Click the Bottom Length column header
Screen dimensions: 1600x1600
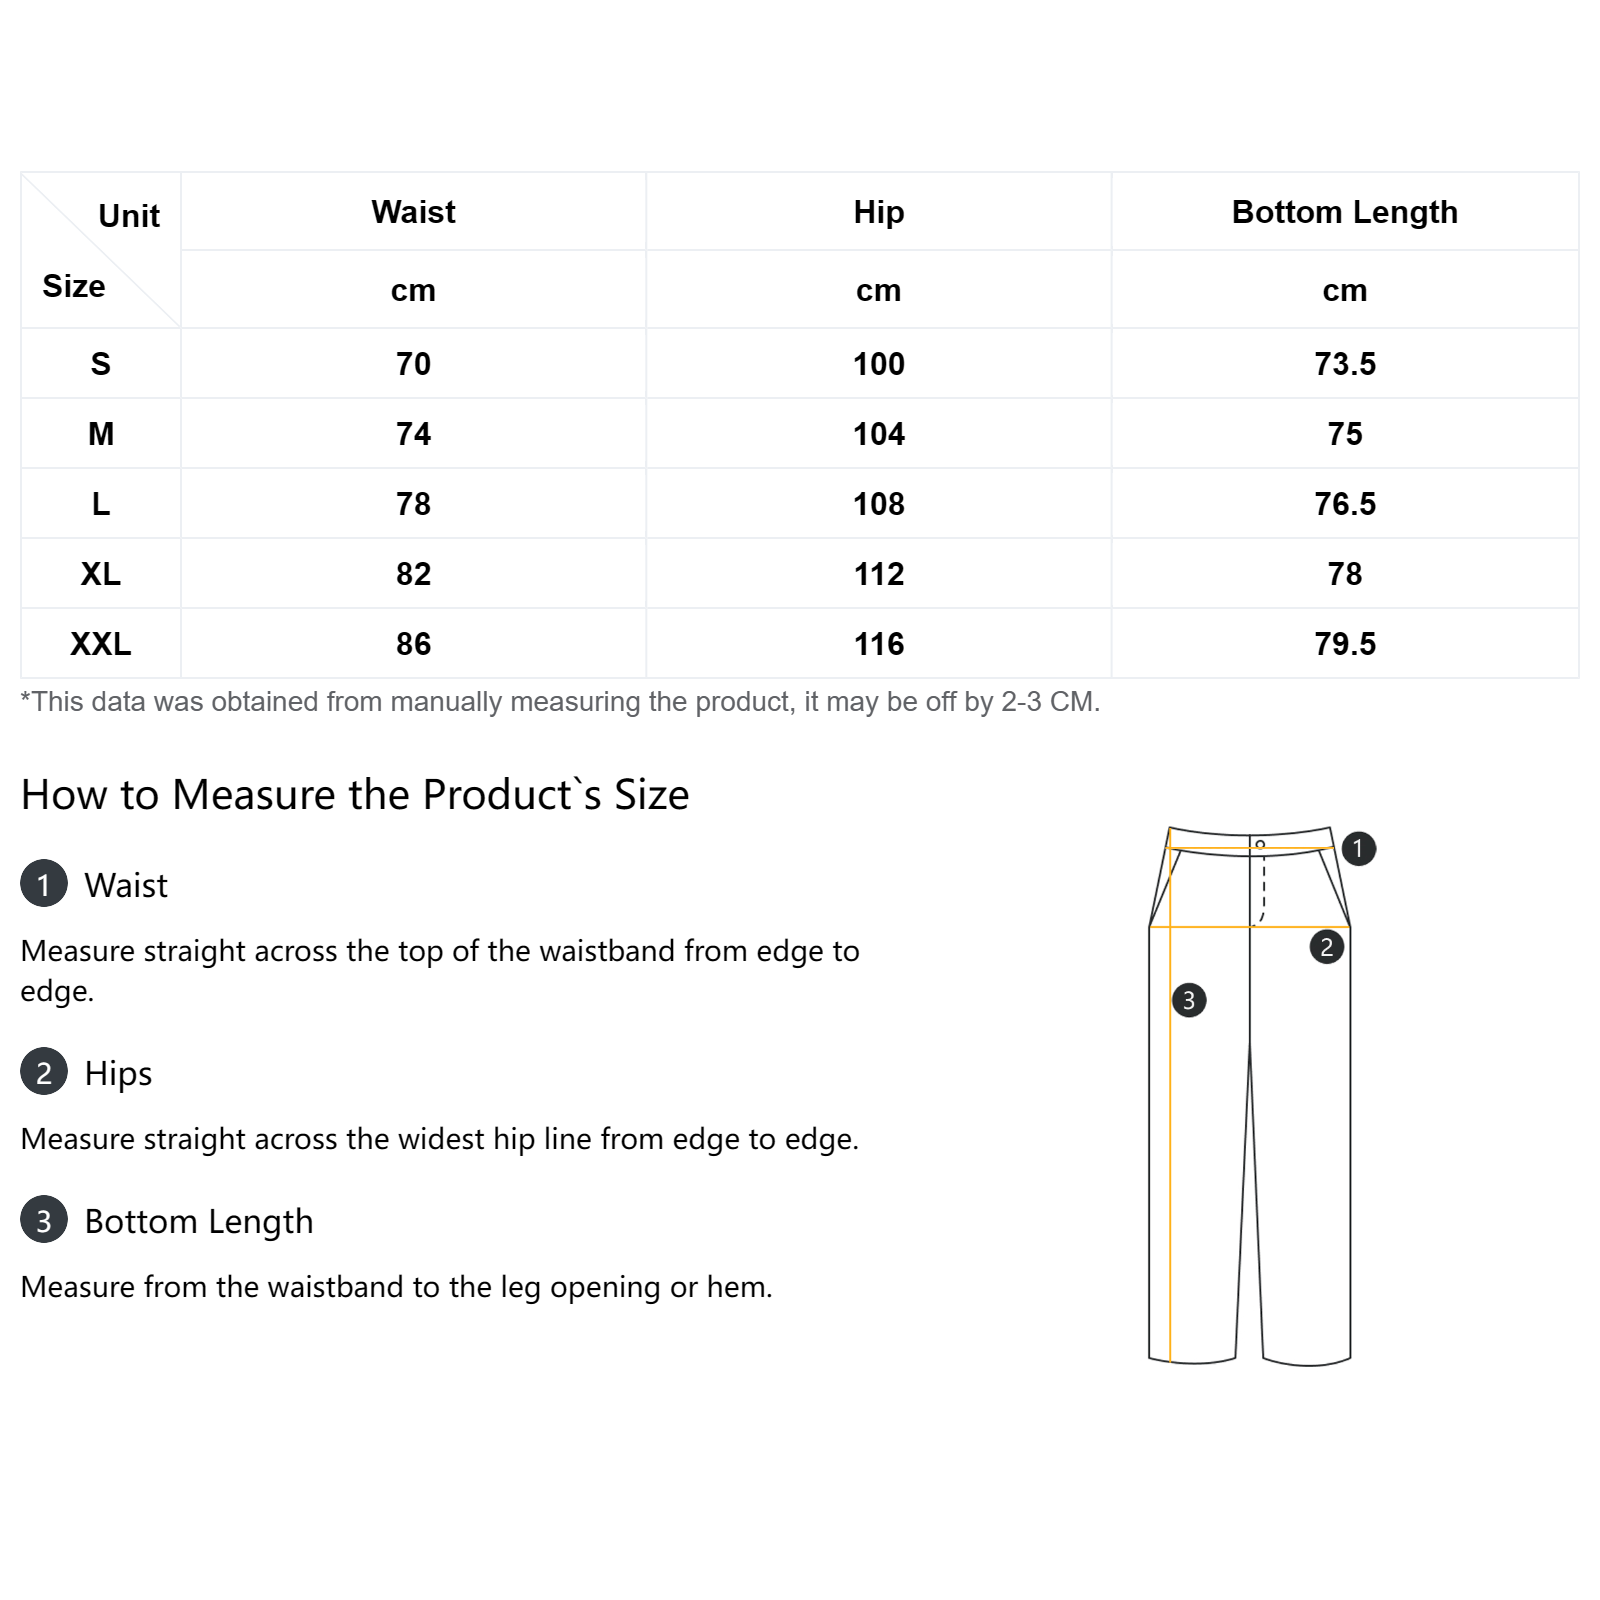tap(1345, 212)
